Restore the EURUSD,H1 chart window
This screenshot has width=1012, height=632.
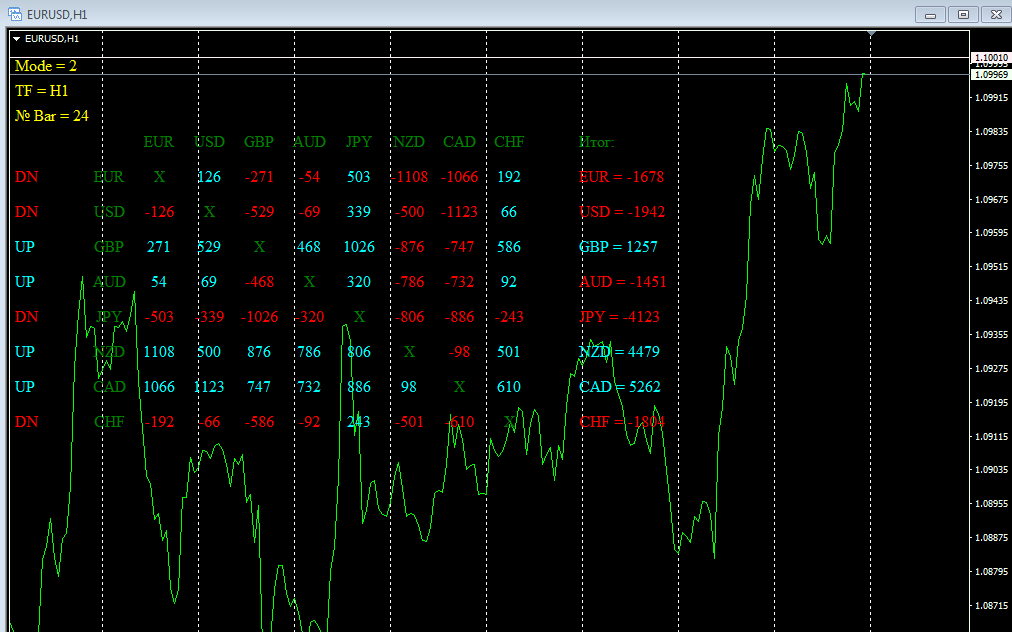[963, 14]
